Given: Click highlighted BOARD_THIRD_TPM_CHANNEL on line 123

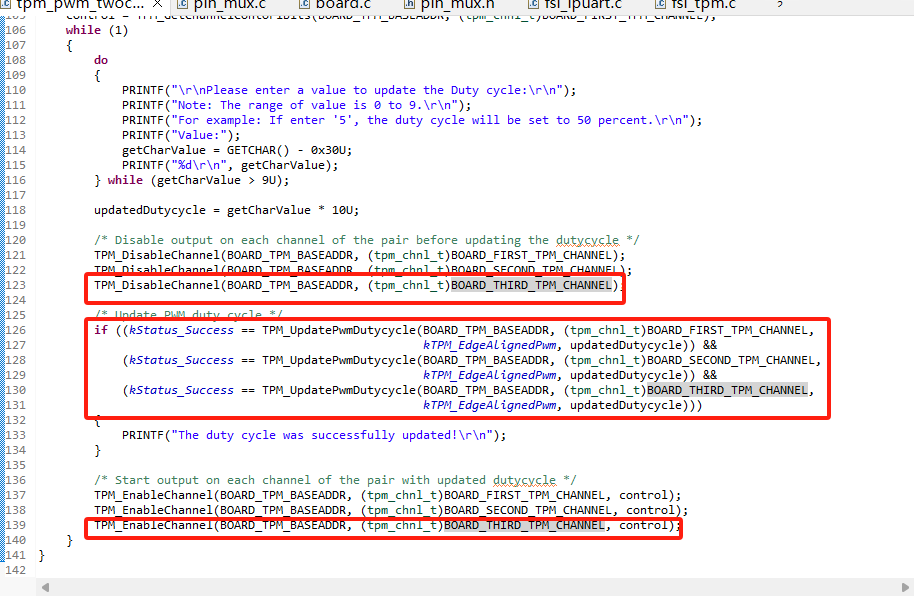Looking at the screenshot, I should coord(531,285).
